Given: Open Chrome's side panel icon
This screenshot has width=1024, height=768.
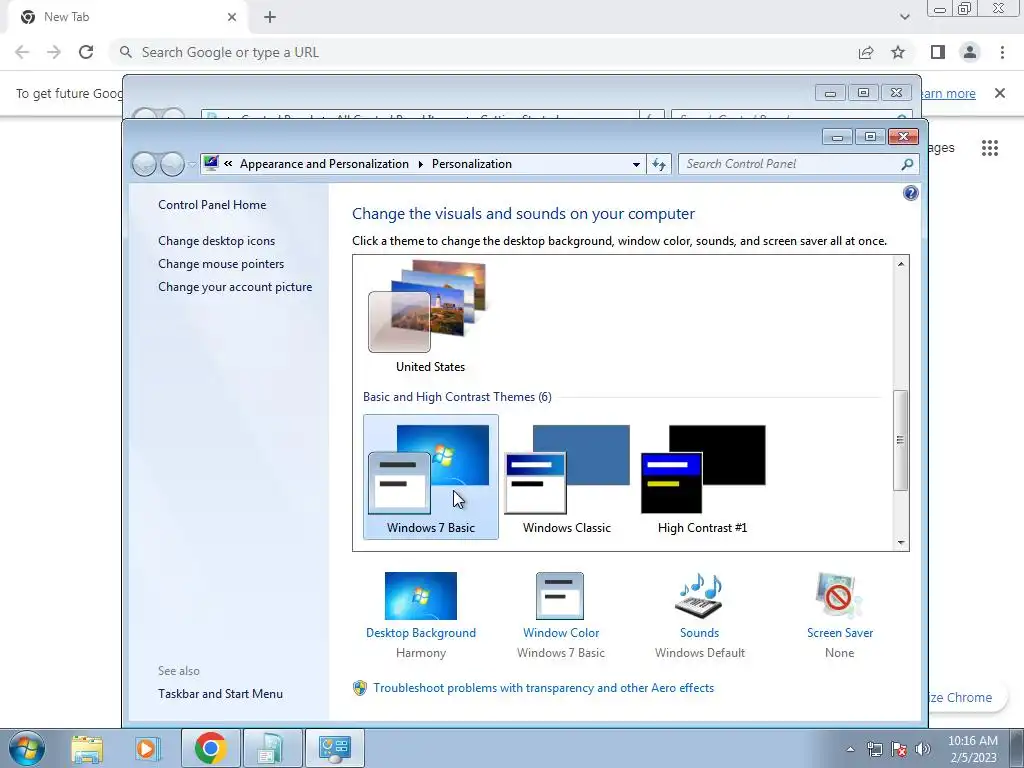Looking at the screenshot, I should [x=938, y=52].
